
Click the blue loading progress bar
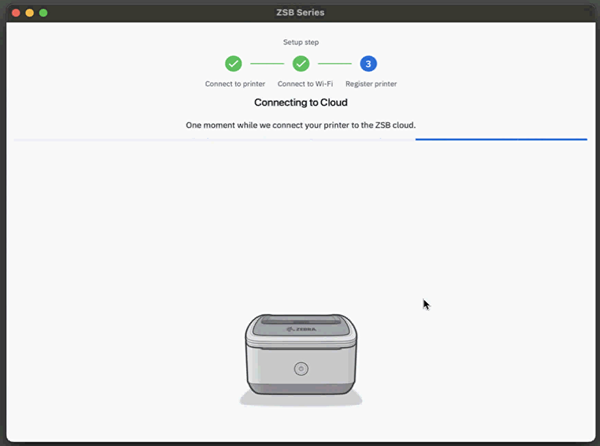[x=501, y=139]
